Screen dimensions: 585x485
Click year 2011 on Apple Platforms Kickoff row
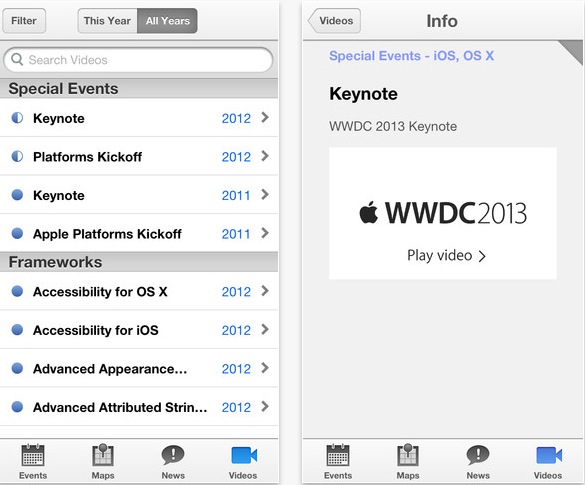(236, 234)
